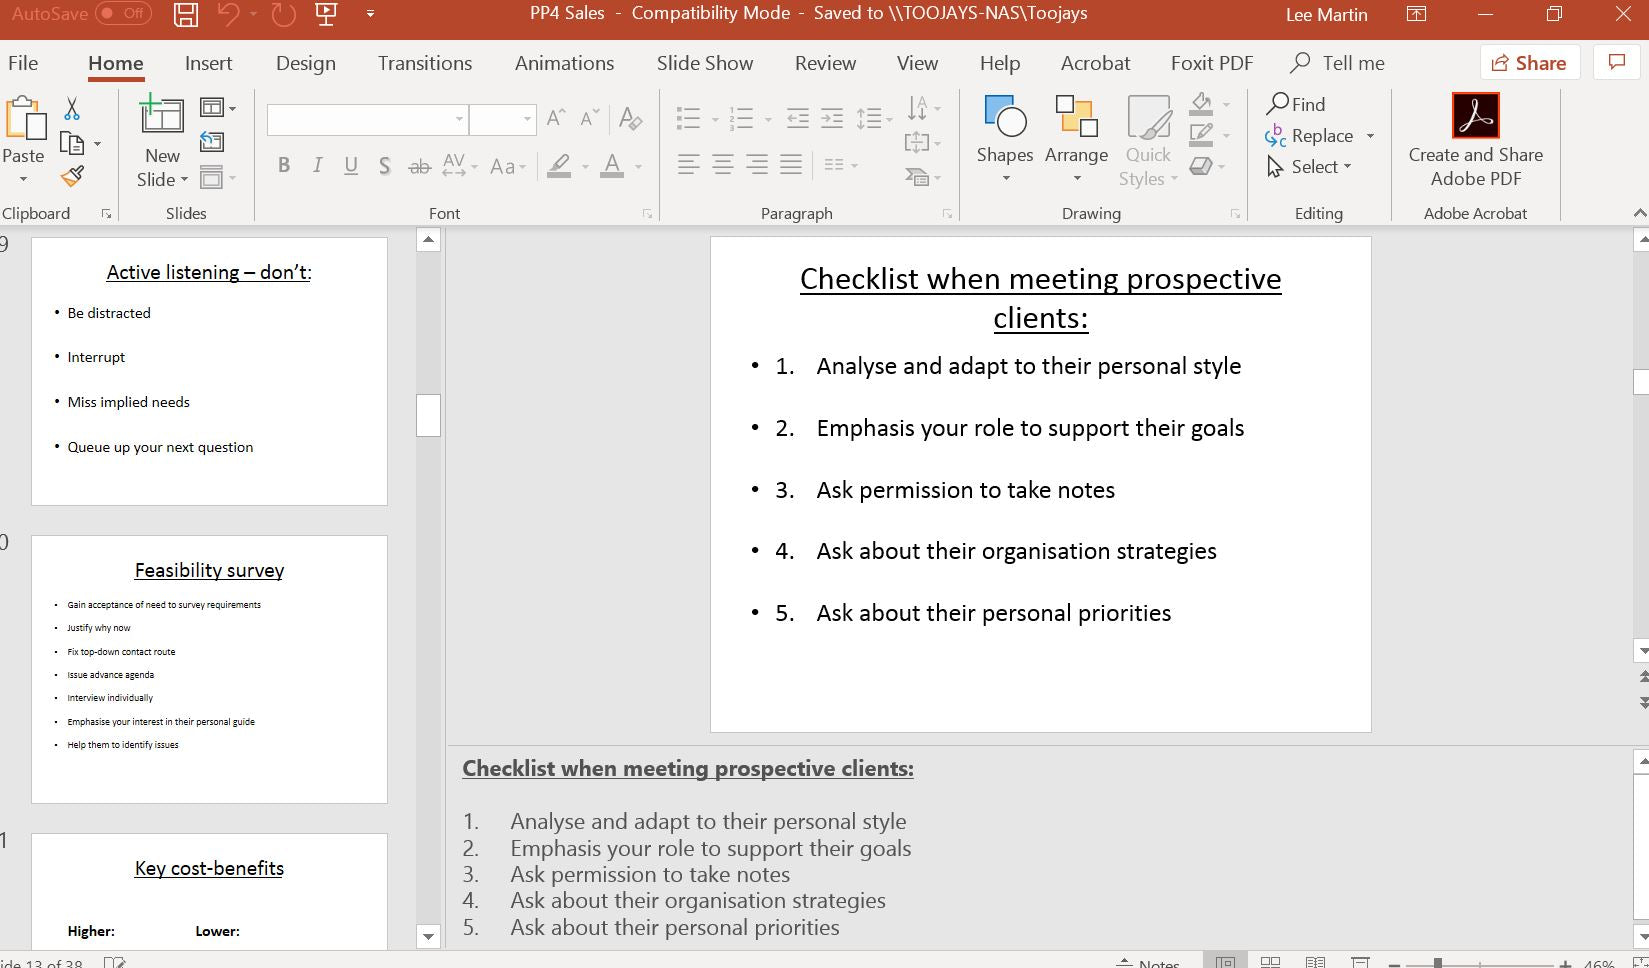Clear all formatting icon
Viewport: 1649px width, 968px height.
pyautogui.click(x=630, y=119)
